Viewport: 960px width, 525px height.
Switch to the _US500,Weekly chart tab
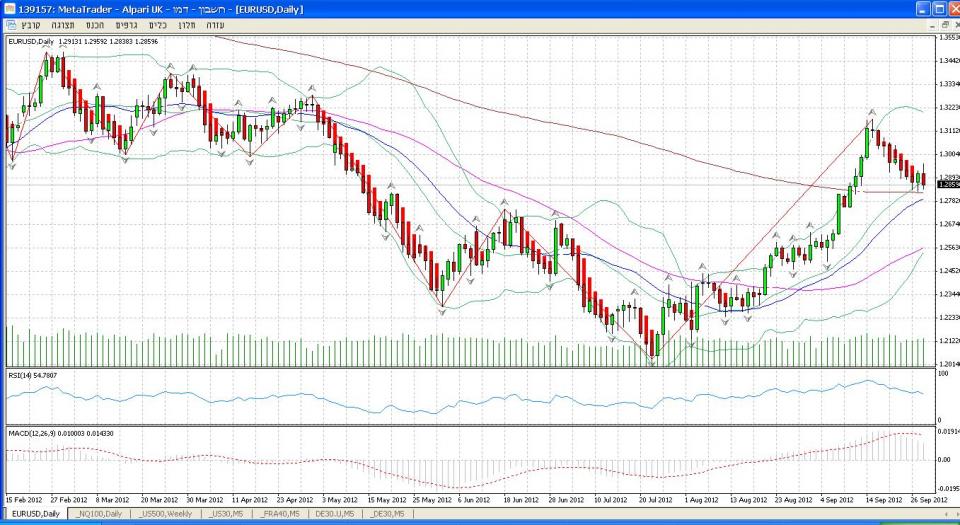pos(166,513)
